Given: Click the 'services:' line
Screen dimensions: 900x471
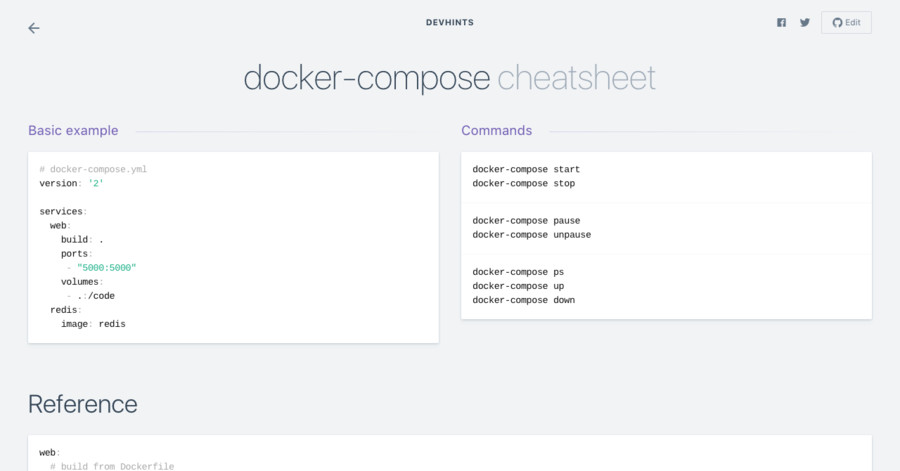Looking at the screenshot, I should [63, 212].
